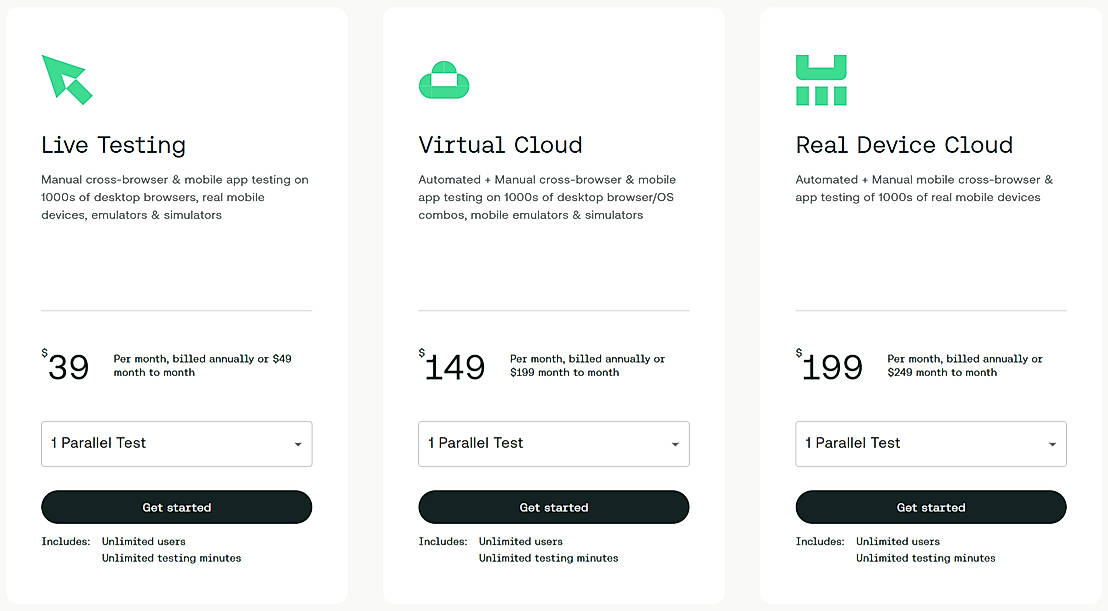Click the $149 price
Image resolution: width=1108 pixels, height=611 pixels.
pos(452,366)
